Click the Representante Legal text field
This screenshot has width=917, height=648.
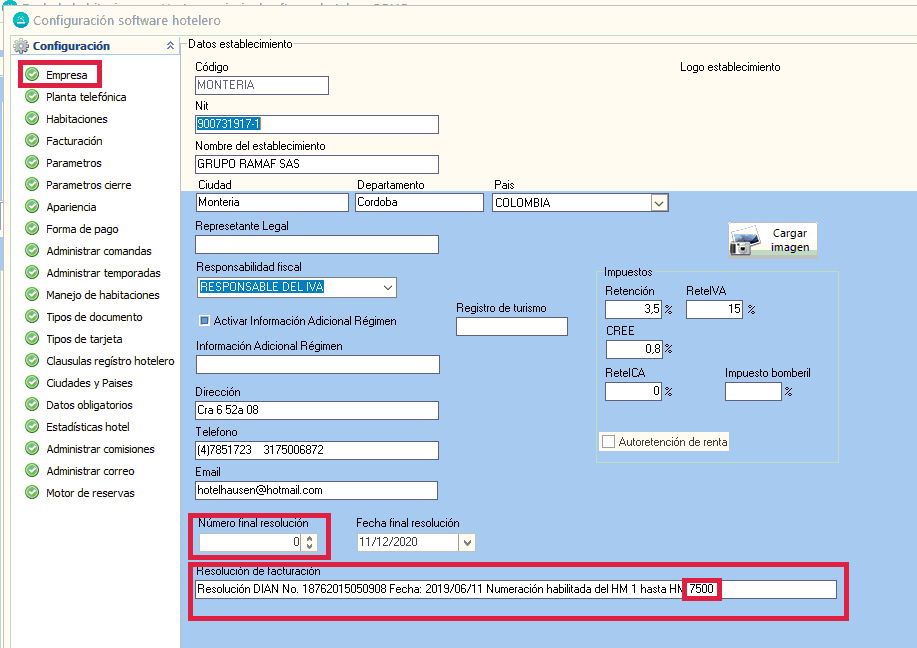[316, 245]
